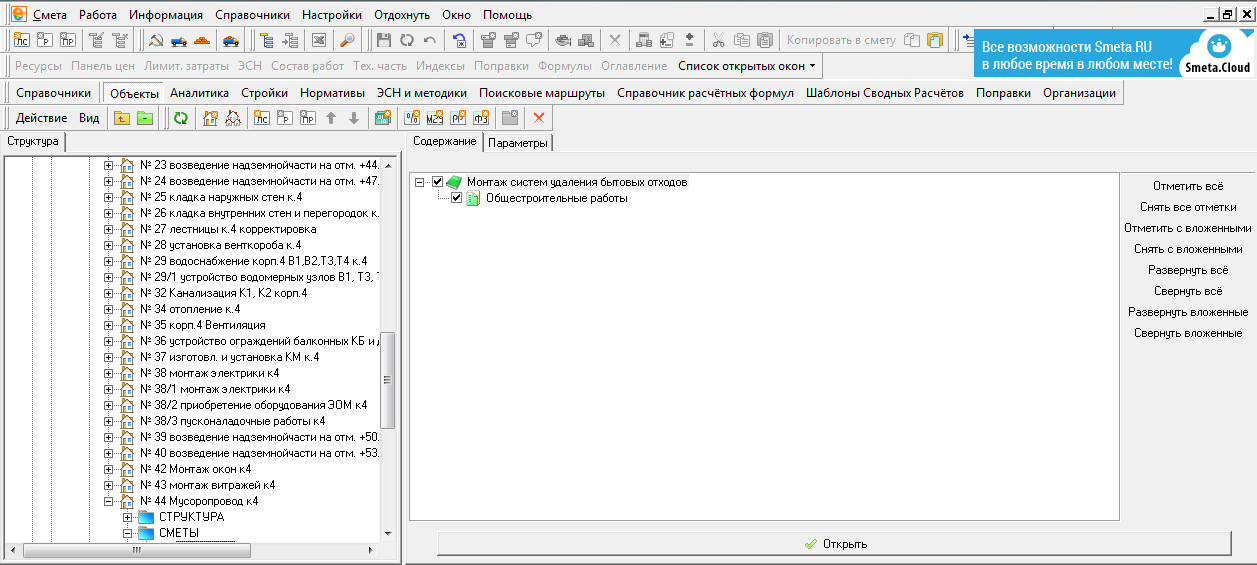Expand № 32 Канализация К1, К2 node

[109, 293]
